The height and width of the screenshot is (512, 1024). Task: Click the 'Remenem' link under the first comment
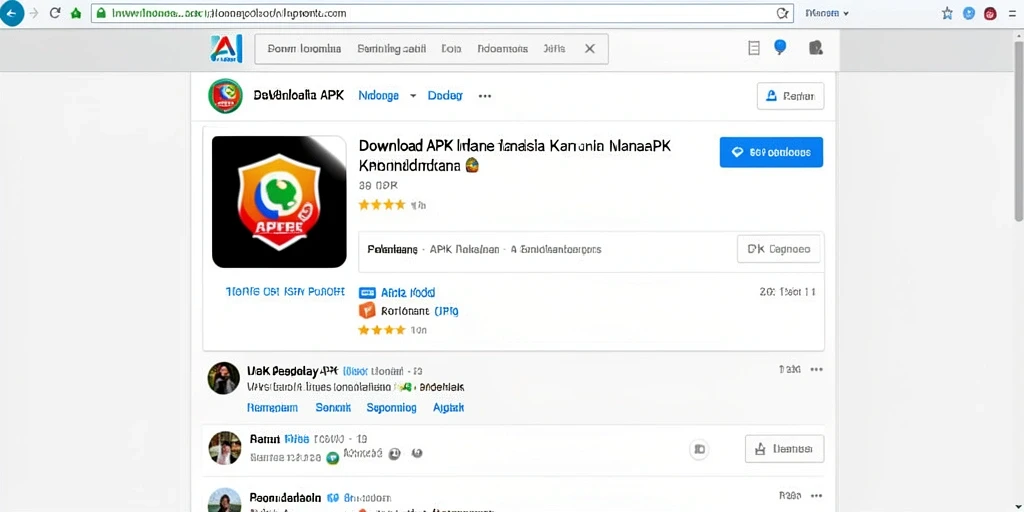click(x=272, y=408)
